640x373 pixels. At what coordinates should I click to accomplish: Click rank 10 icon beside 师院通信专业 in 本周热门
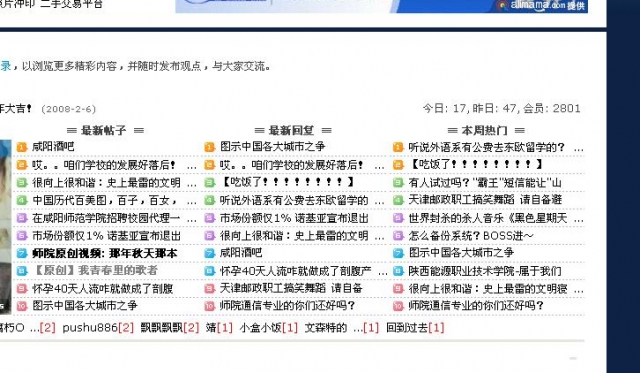pyautogui.click(x=398, y=306)
